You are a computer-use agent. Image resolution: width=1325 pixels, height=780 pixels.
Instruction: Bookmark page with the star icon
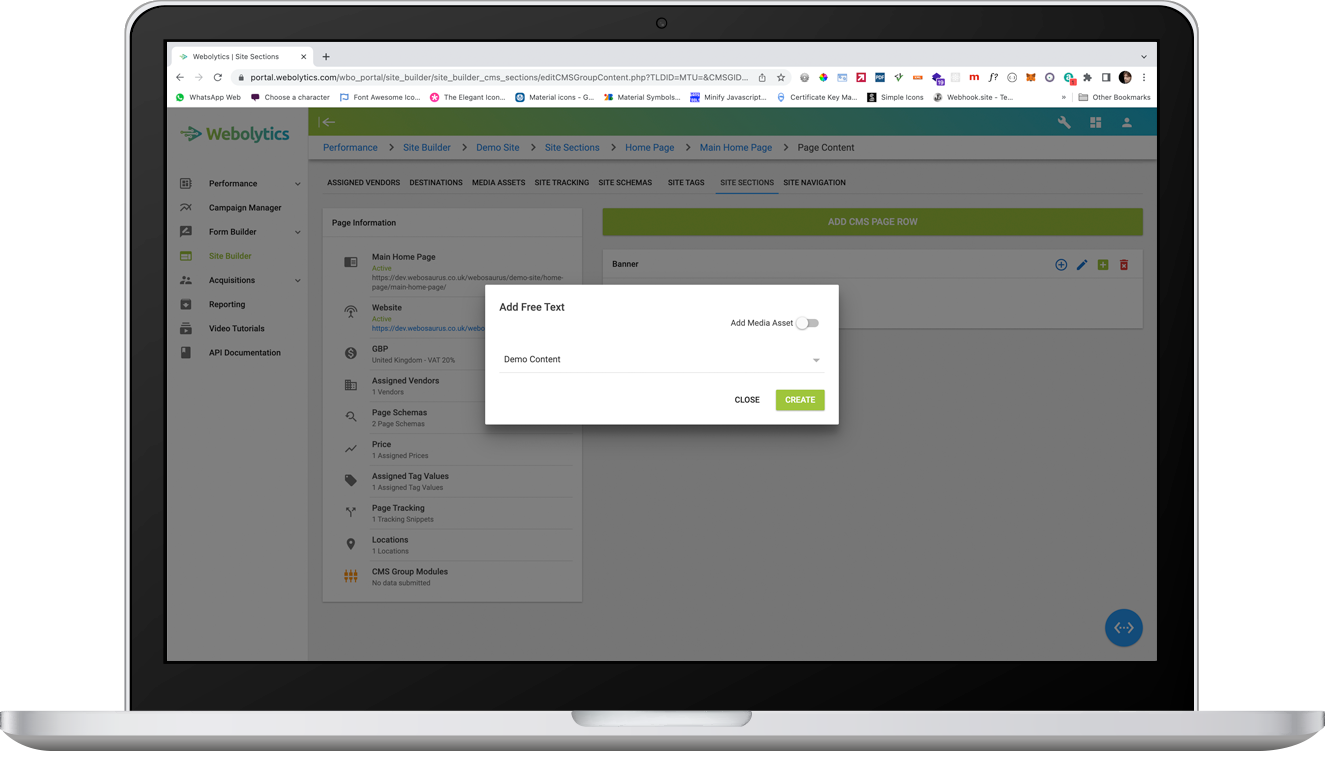pyautogui.click(x=781, y=77)
